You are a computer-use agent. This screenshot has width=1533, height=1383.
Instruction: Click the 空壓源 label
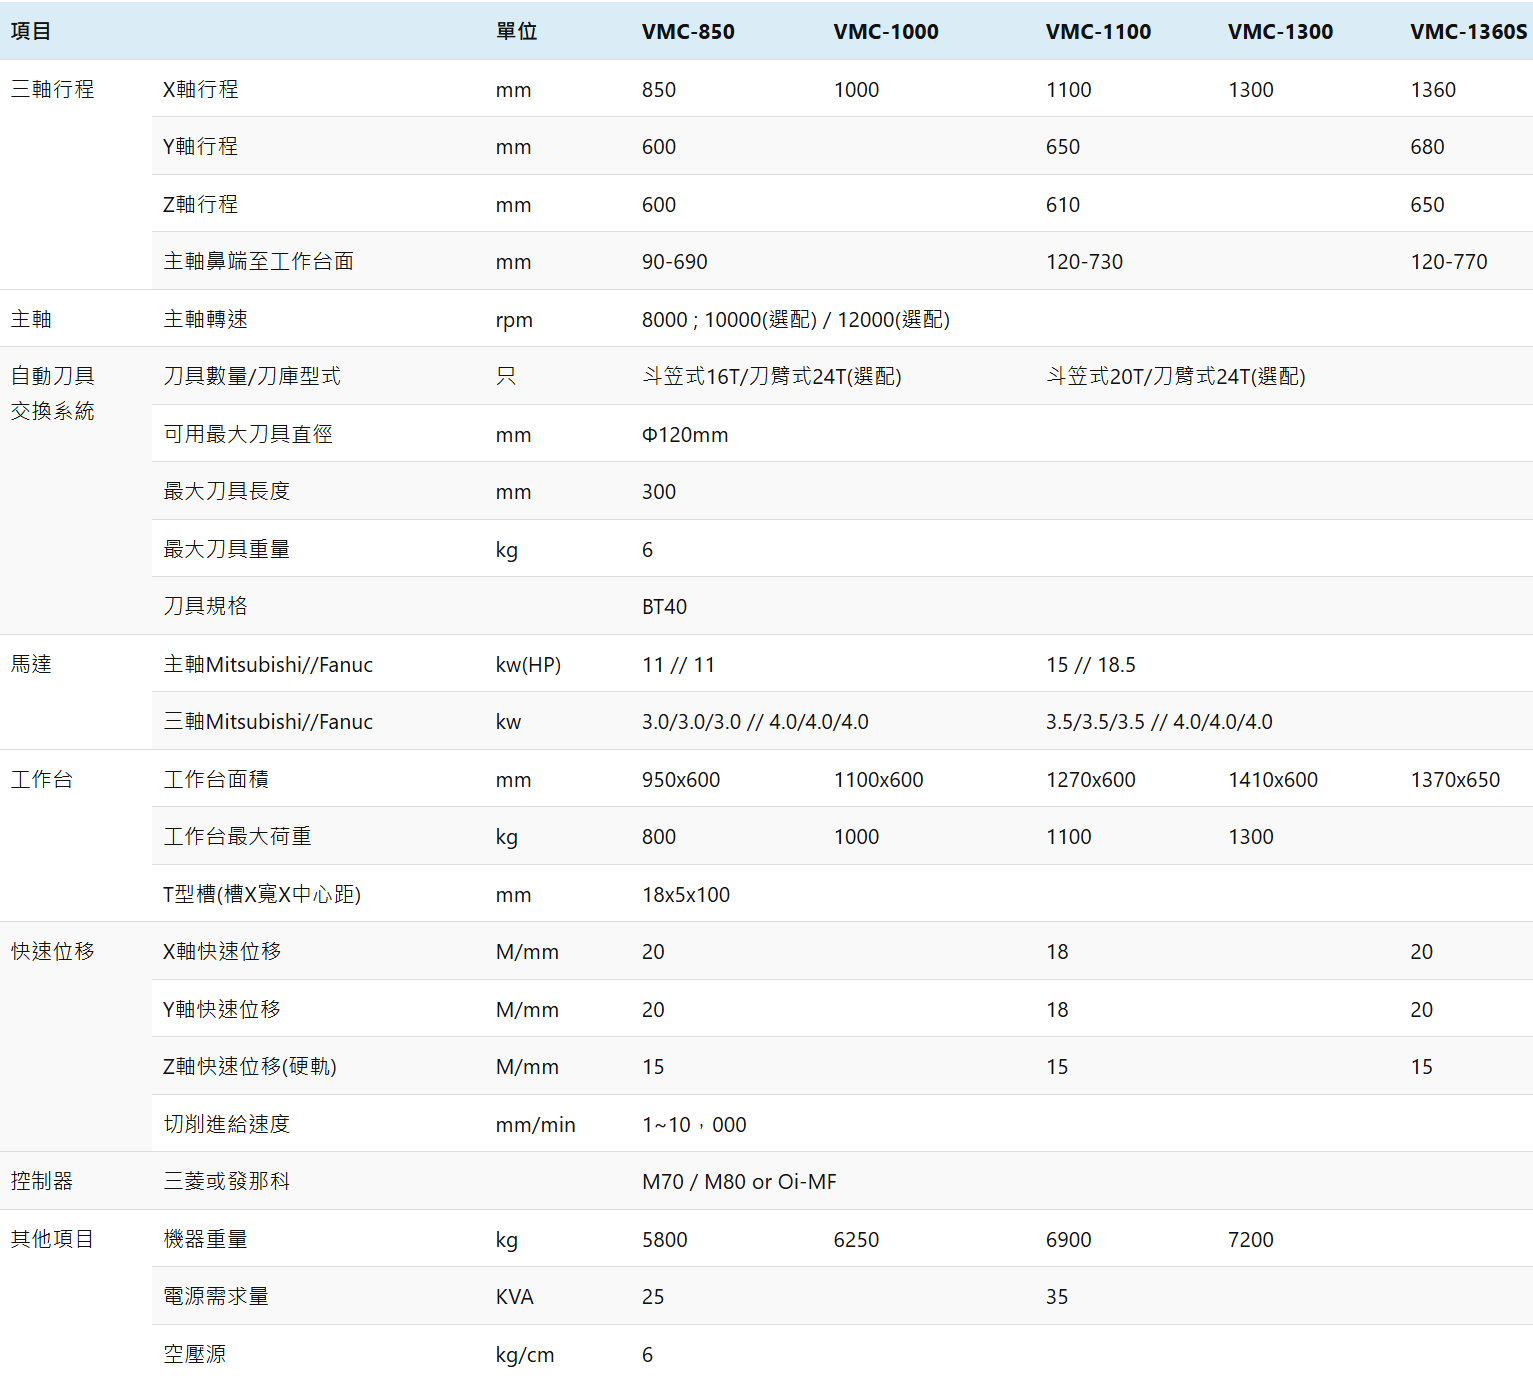pos(195,1354)
